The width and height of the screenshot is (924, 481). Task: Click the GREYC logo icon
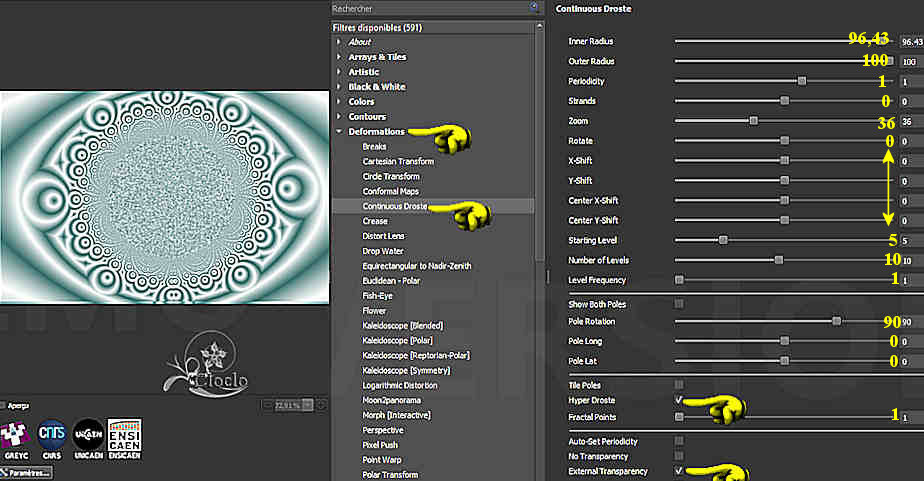click(x=15, y=434)
